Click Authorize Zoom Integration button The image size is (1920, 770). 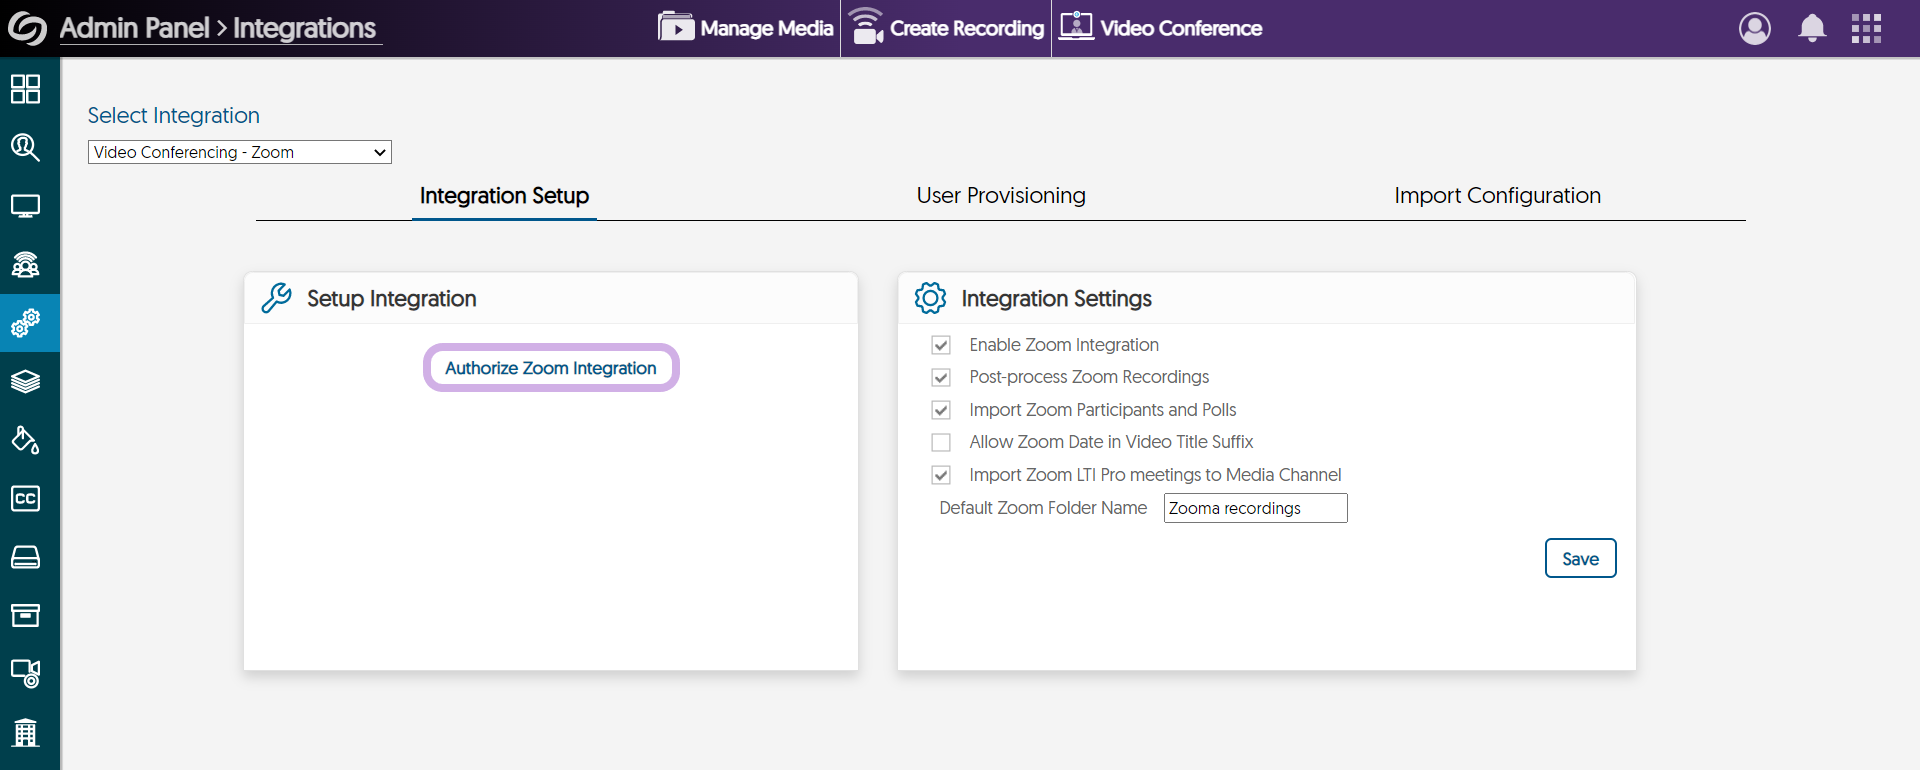pyautogui.click(x=551, y=368)
